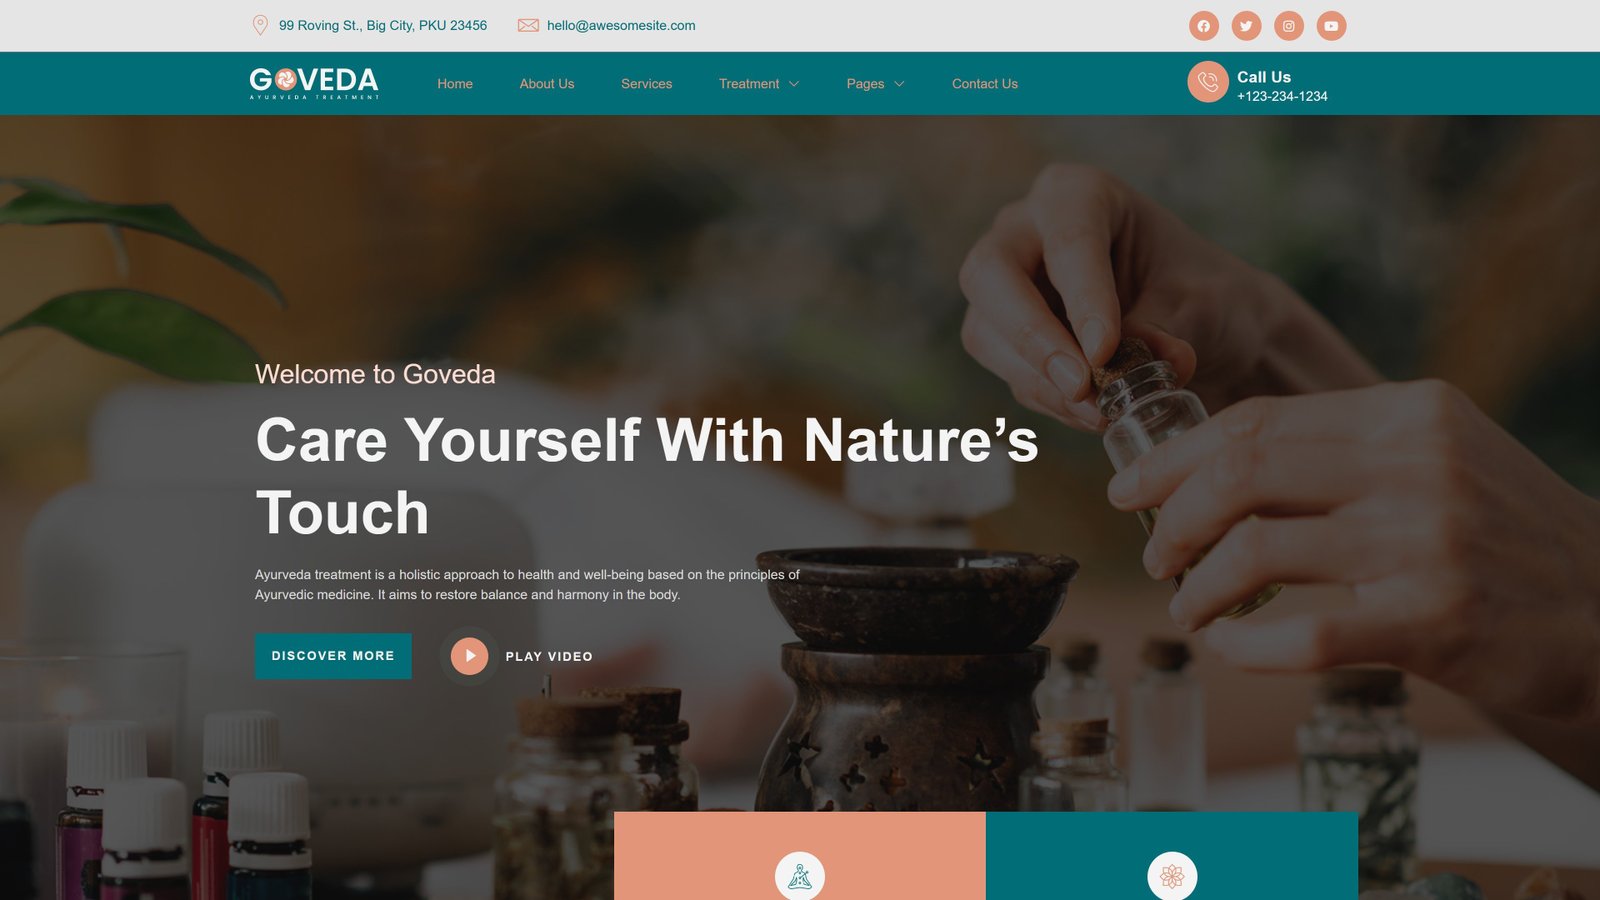Click the hello@awesomesite.com email link
The width and height of the screenshot is (1600, 900).
[x=621, y=26]
